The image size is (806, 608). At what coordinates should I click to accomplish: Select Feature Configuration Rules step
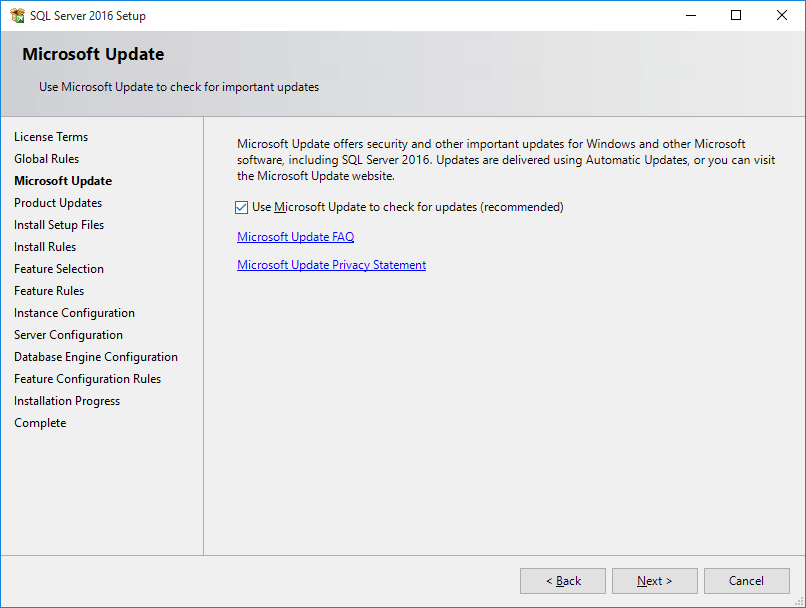(x=87, y=378)
